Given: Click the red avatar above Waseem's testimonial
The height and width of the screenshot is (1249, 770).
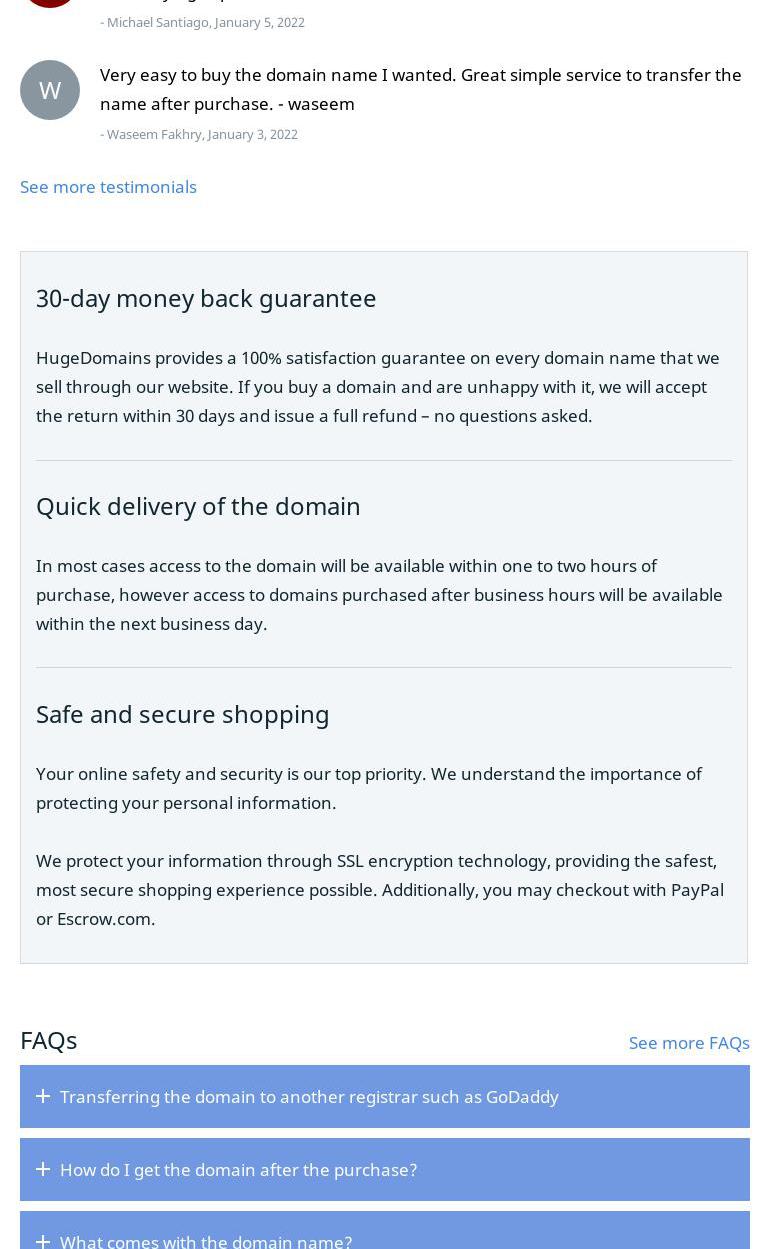Looking at the screenshot, I should (x=50, y=3).
